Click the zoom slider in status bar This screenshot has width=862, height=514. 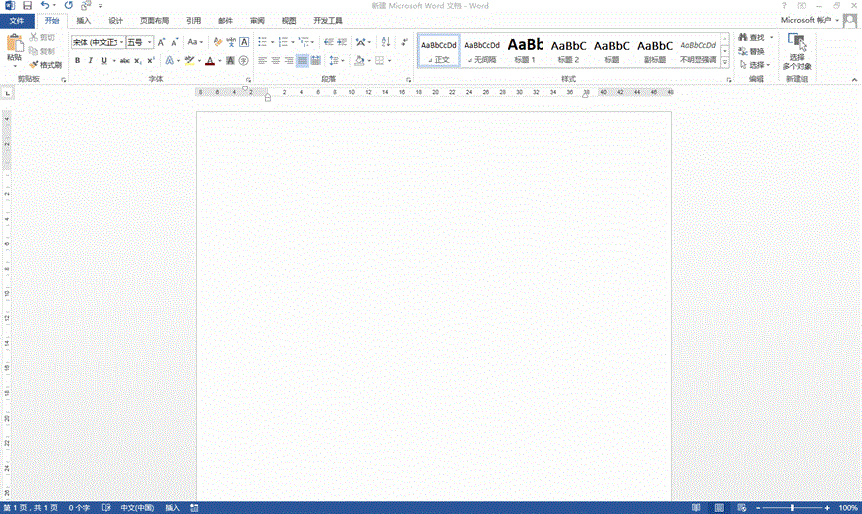793,508
